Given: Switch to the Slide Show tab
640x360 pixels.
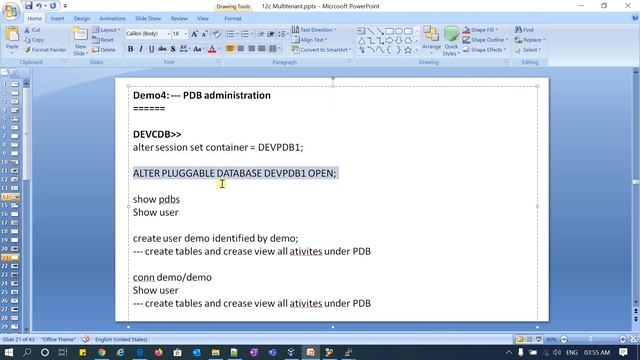Looking at the screenshot, I should (148, 18).
